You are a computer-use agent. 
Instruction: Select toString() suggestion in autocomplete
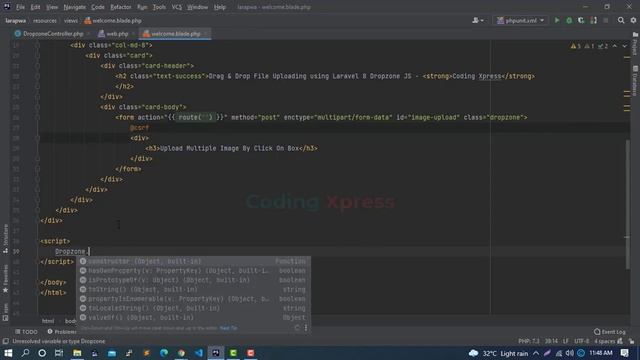click(x=193, y=289)
